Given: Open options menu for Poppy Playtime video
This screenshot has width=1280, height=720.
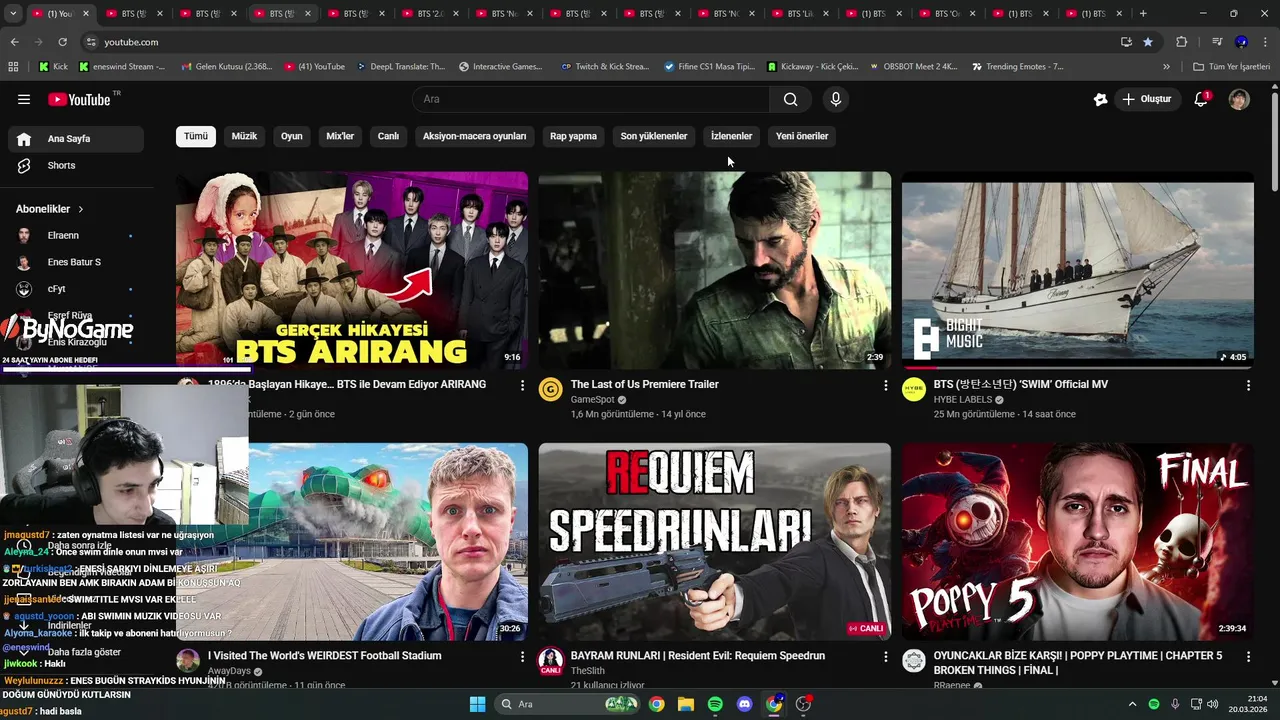Looking at the screenshot, I should coord(1248,657).
